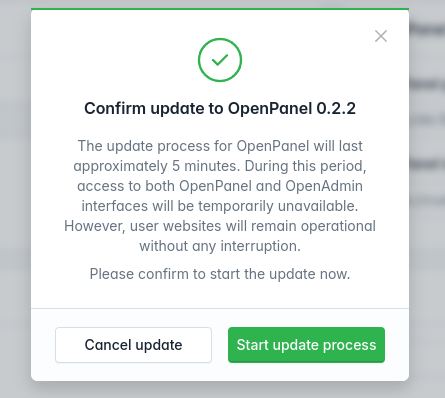Click the green checkmark circle icon
The width and height of the screenshot is (445, 398).
[220, 60]
